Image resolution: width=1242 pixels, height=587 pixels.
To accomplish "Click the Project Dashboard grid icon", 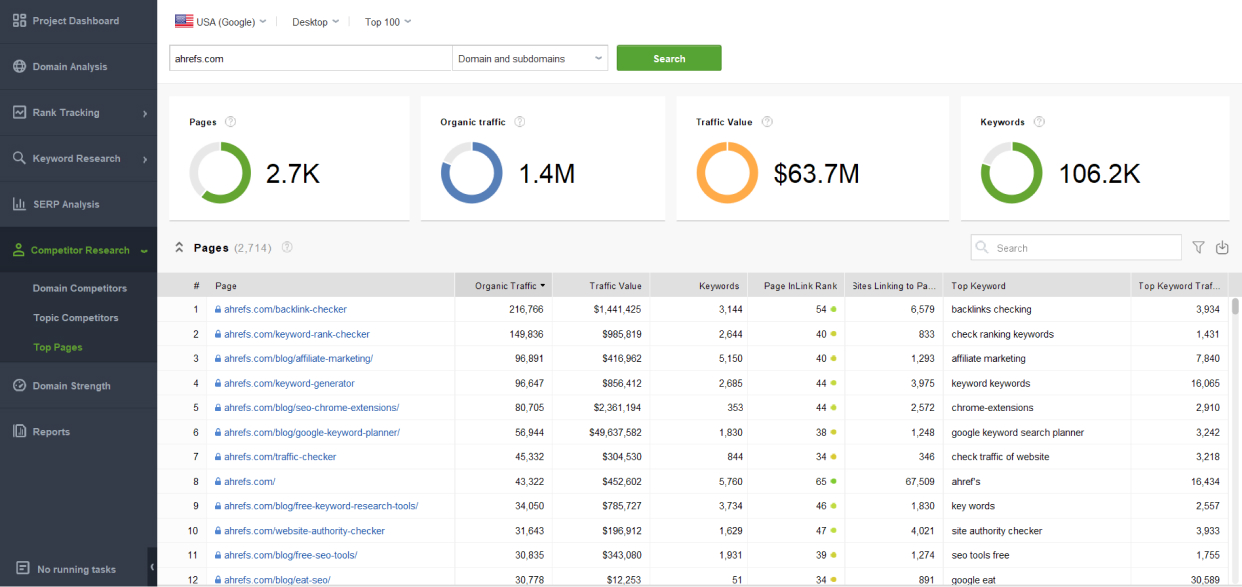I will (x=19, y=21).
